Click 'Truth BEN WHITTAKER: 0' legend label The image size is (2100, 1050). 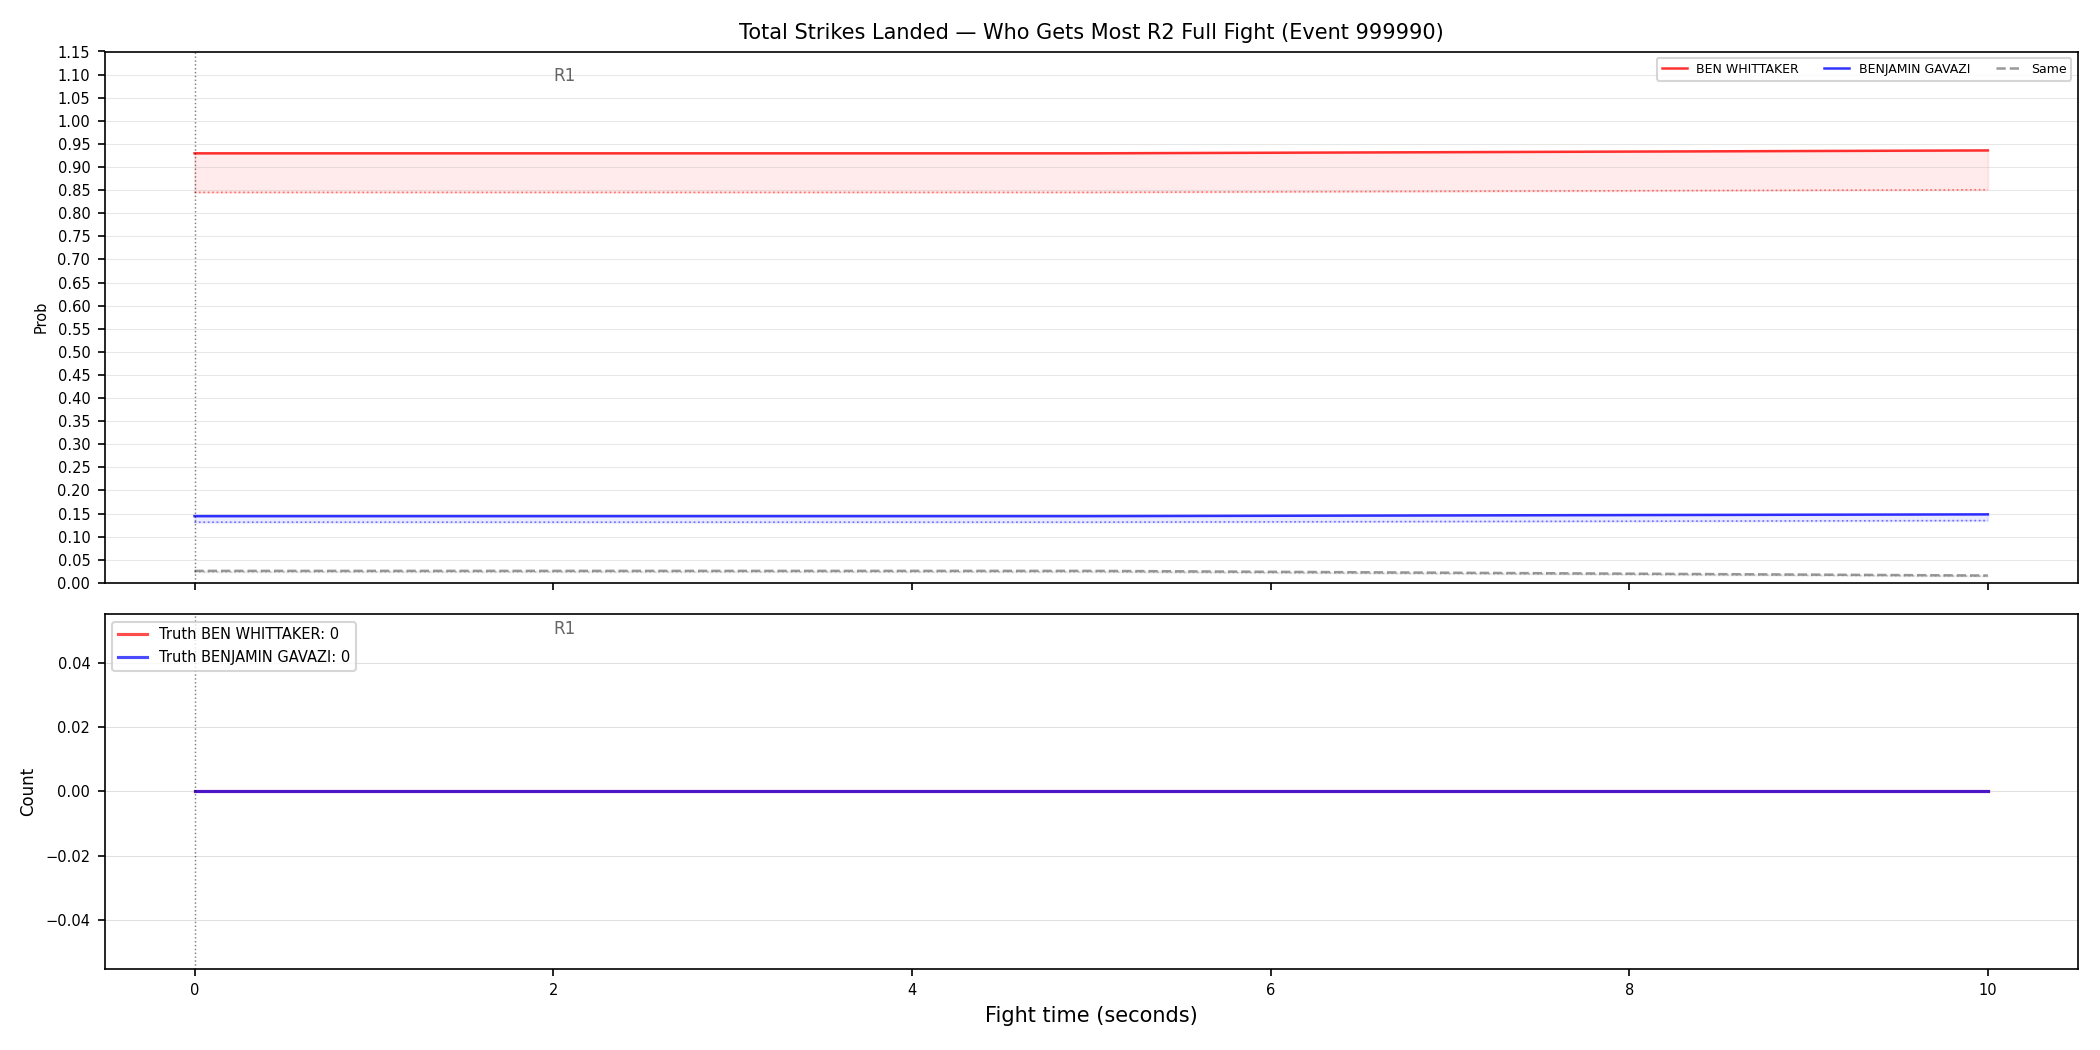pyautogui.click(x=248, y=634)
